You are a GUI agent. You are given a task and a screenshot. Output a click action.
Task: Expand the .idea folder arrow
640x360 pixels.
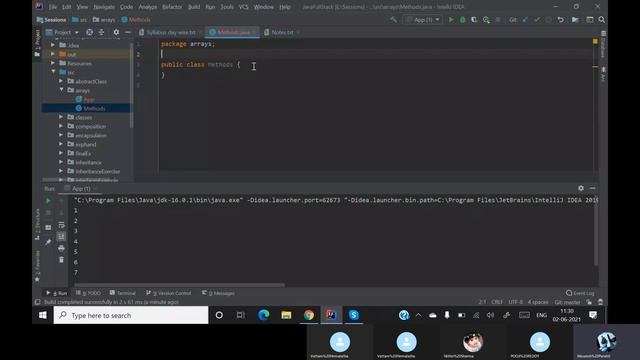click(53, 45)
